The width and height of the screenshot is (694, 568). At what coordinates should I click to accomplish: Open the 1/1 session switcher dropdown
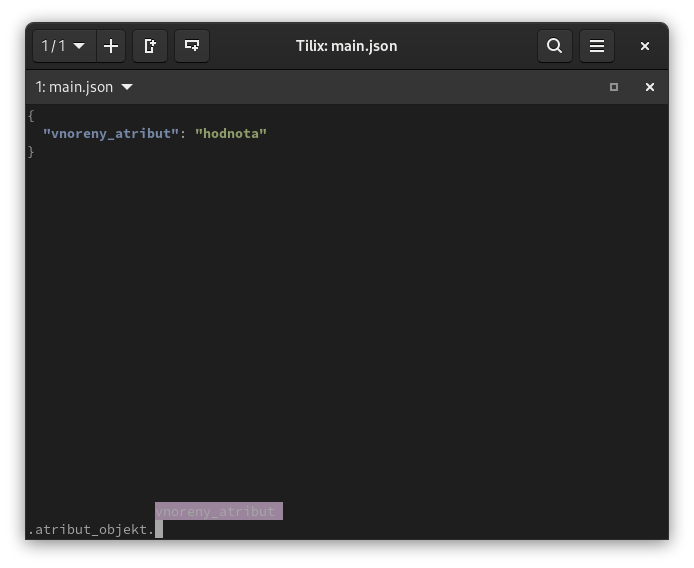coord(63,46)
